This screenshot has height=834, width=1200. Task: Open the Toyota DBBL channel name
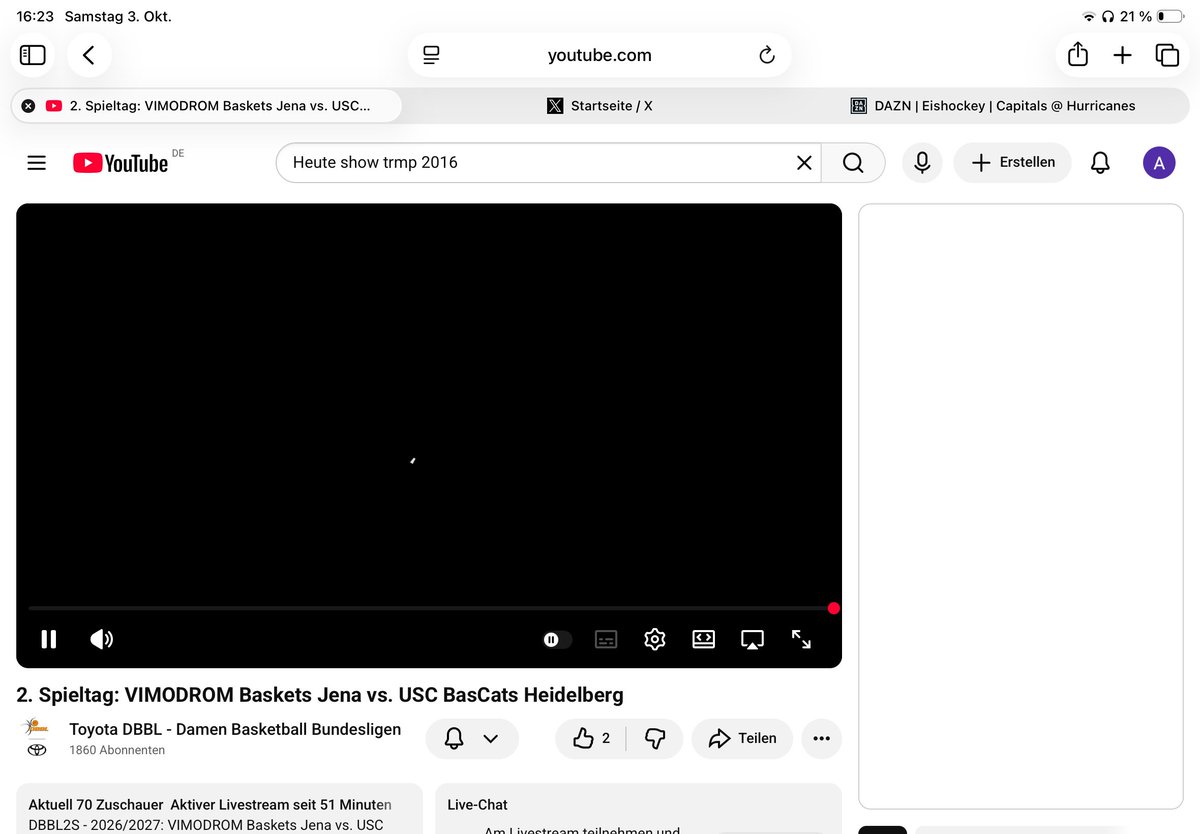click(x=235, y=730)
